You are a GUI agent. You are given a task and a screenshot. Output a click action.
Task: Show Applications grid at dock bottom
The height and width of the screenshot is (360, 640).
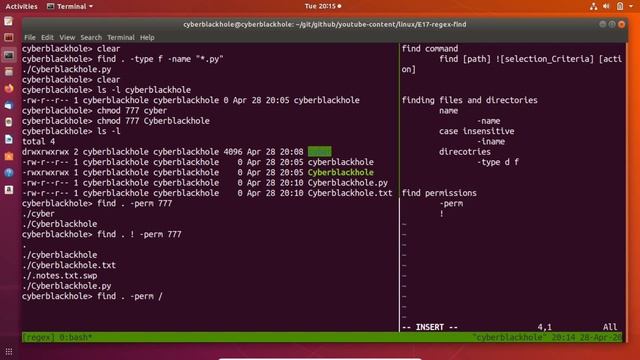pyautogui.click(x=9, y=351)
